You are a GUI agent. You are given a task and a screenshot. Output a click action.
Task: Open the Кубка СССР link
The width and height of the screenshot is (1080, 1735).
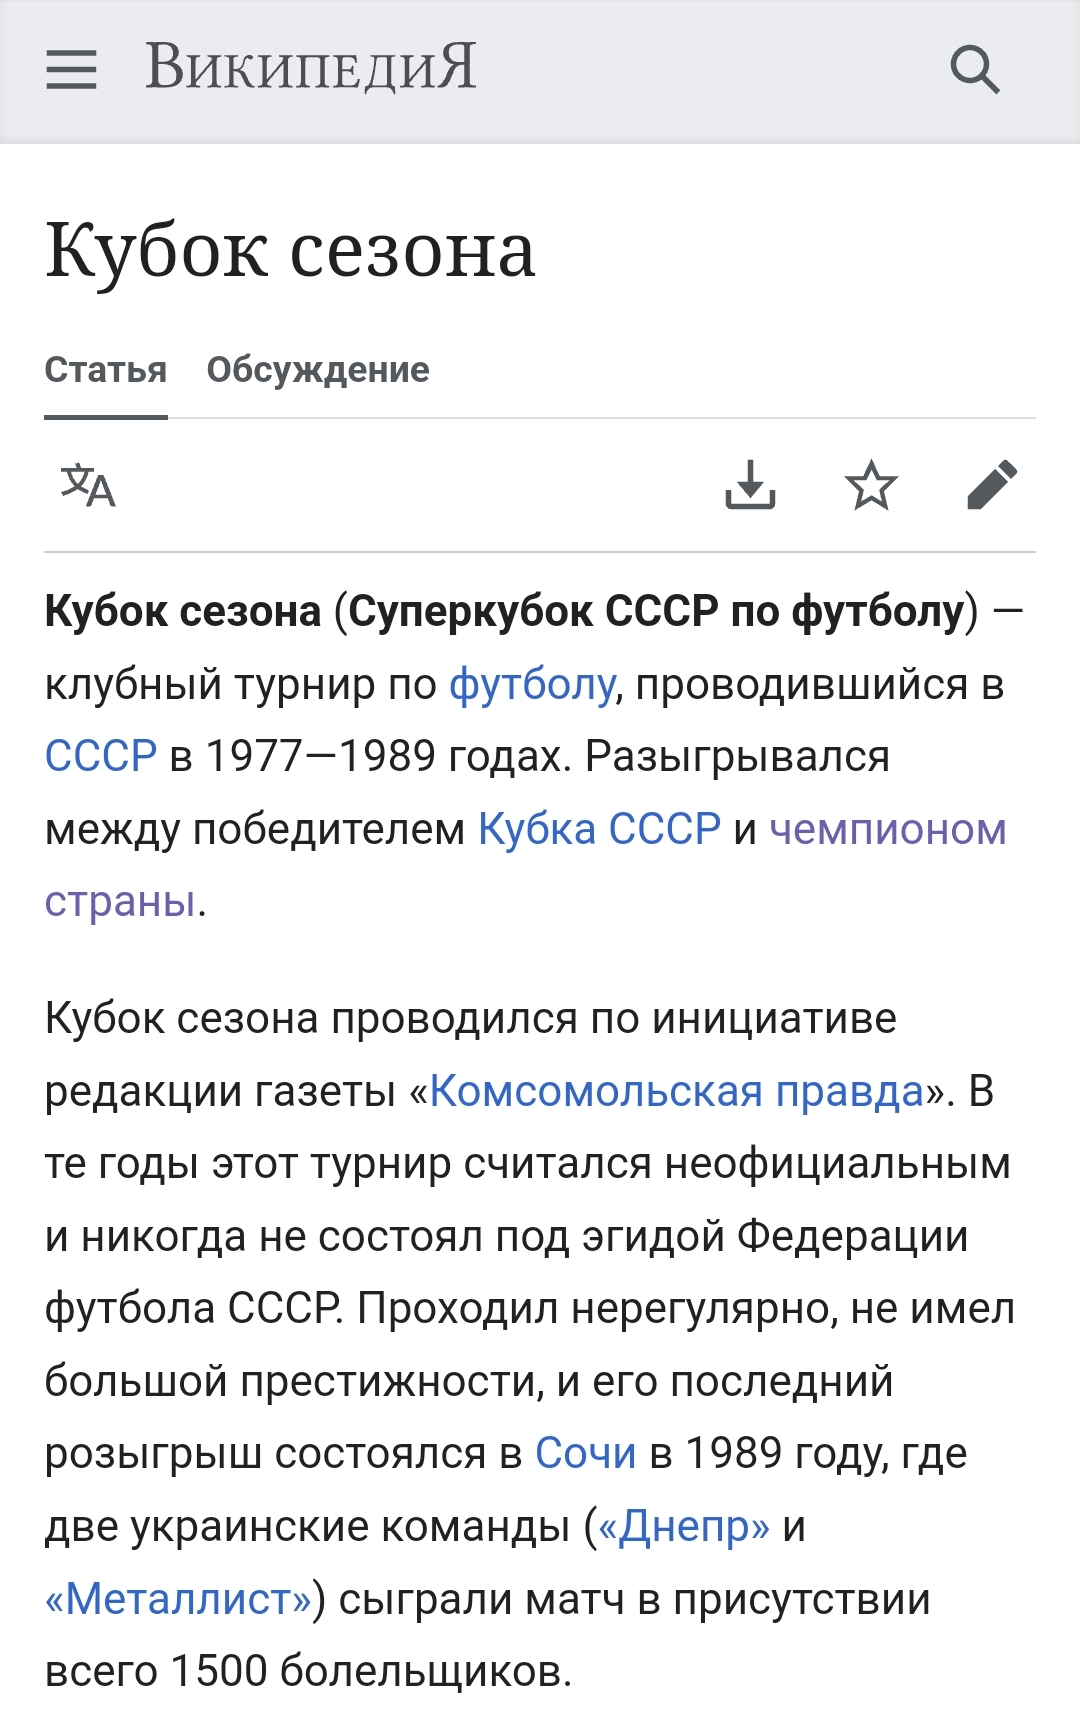coord(599,829)
